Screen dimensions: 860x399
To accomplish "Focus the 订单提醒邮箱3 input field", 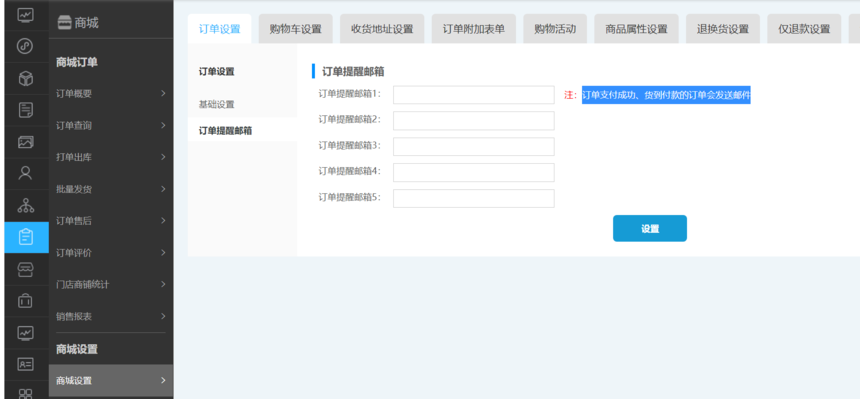I will tap(473, 147).
